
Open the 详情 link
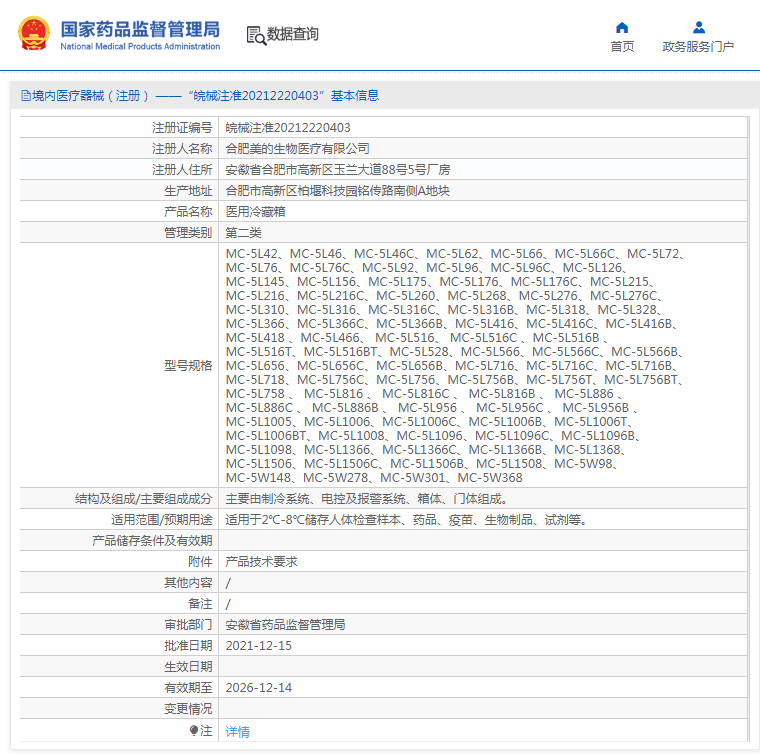pyautogui.click(x=238, y=731)
